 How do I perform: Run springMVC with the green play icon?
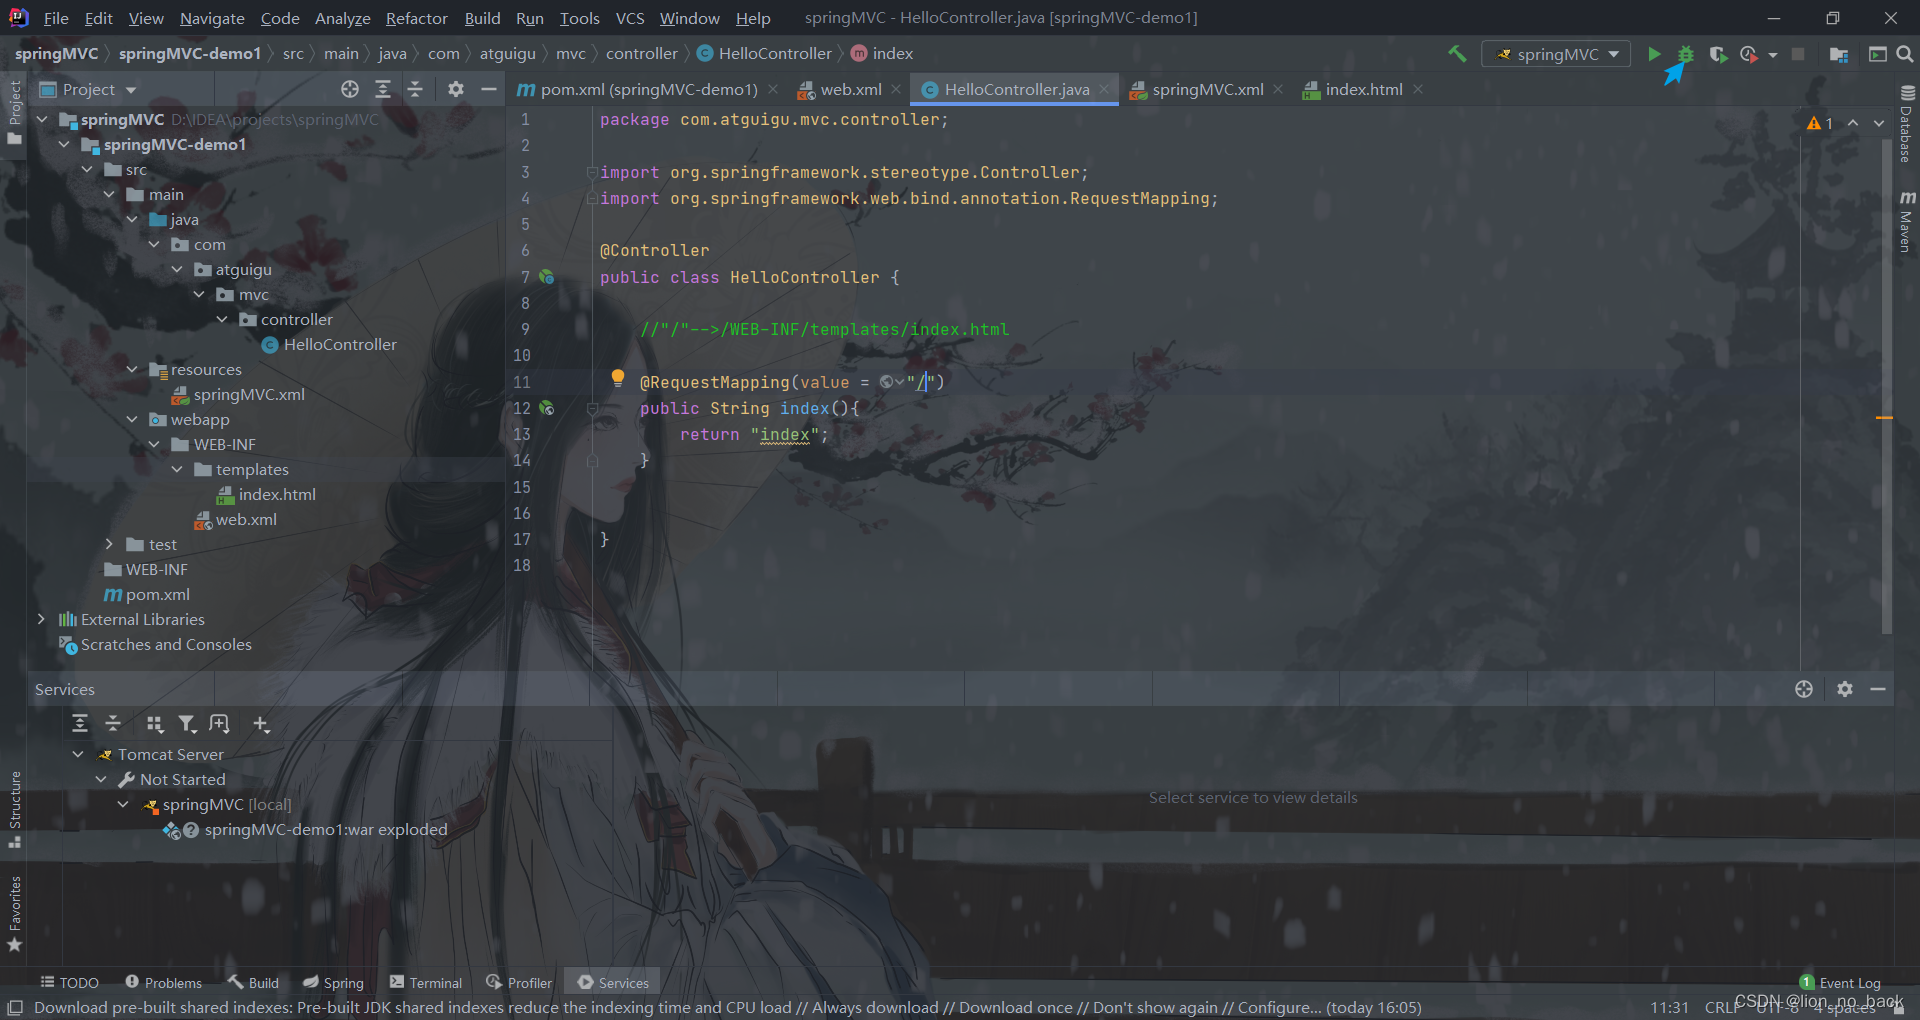(1654, 54)
